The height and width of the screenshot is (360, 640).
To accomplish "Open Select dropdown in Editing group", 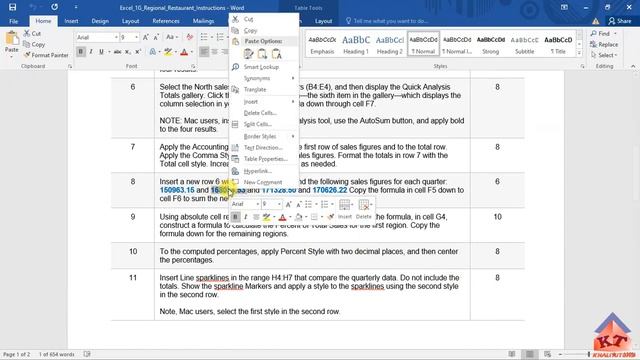I will (604, 55).
